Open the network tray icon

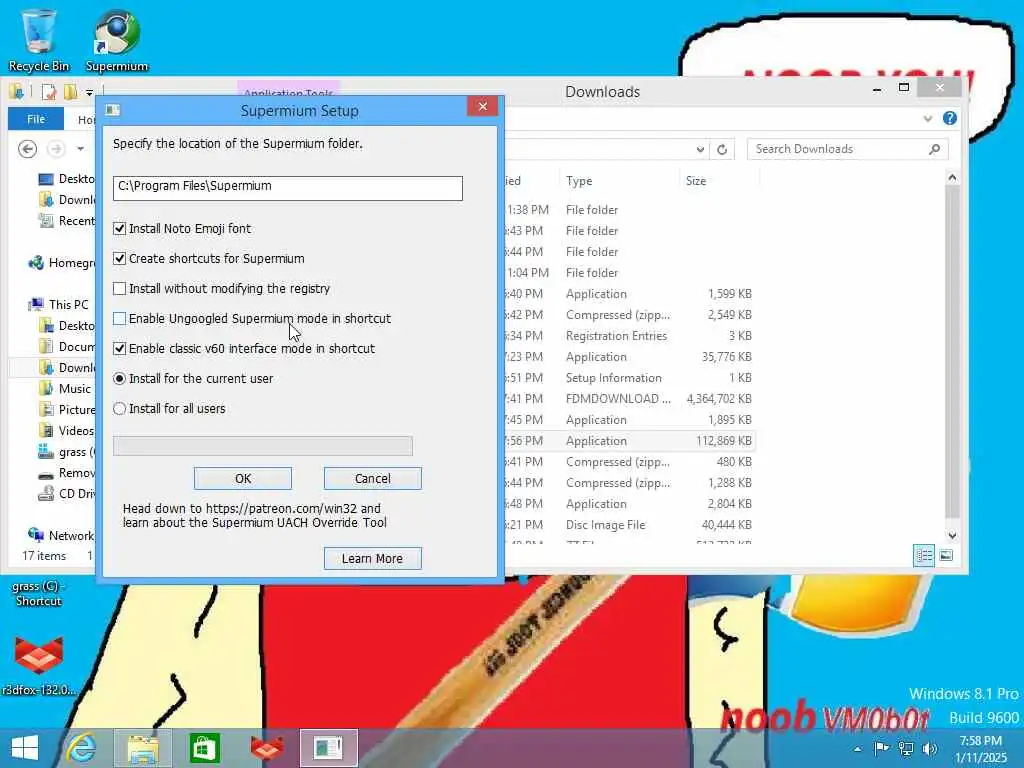[906, 748]
